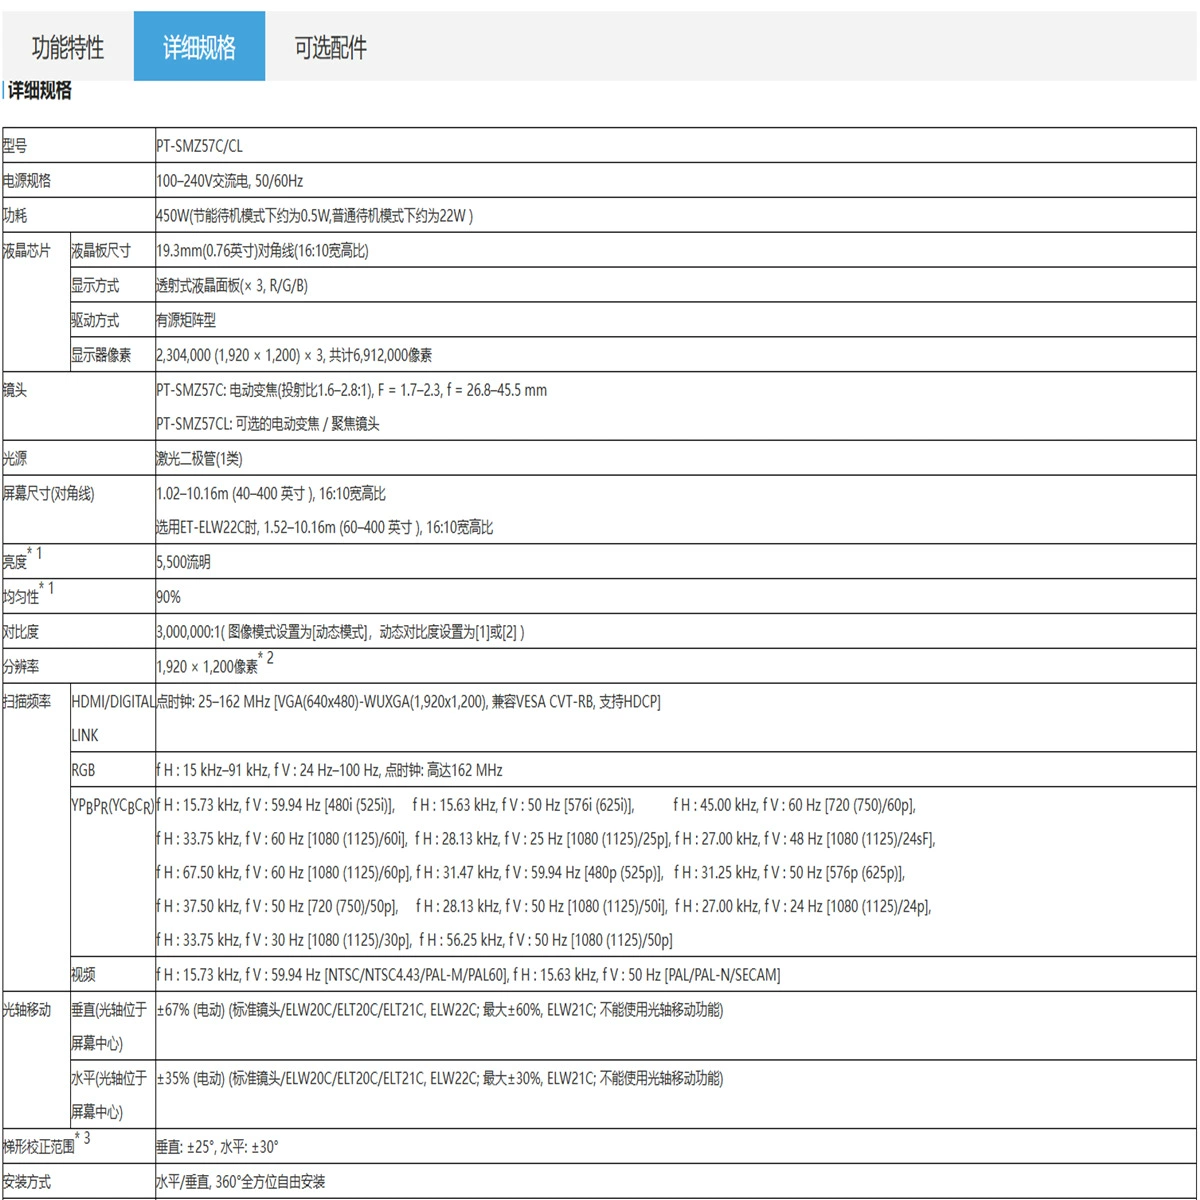Image resolution: width=1200 pixels, height=1200 pixels.
Task: Select 100–240V交流电, 50/60Hz value
Action: point(229,181)
